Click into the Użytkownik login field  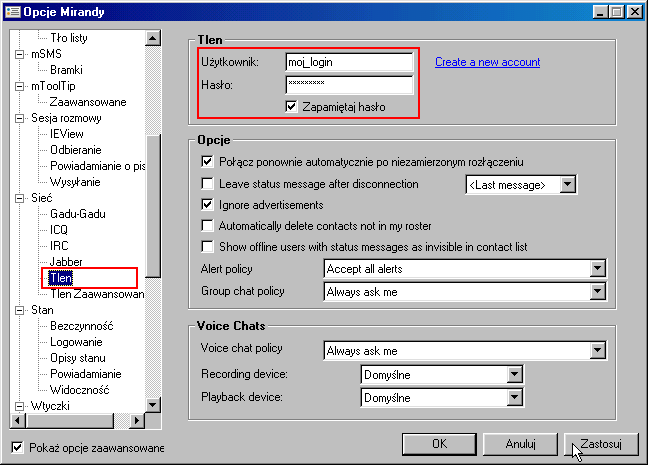347,62
